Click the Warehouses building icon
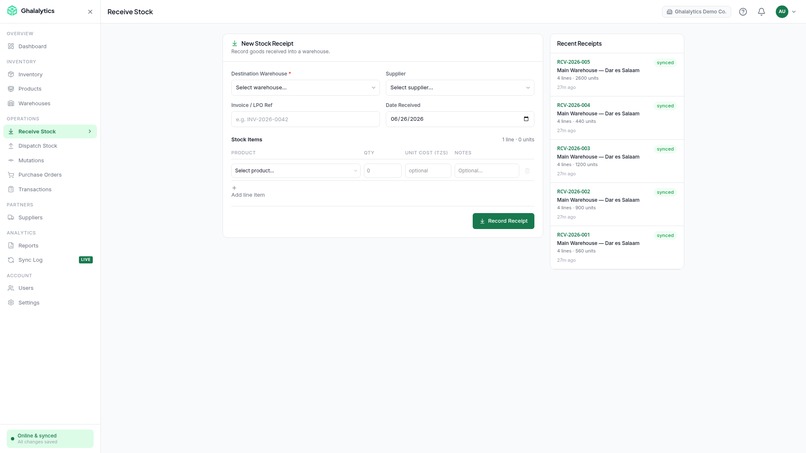The height and width of the screenshot is (453, 806). point(11,103)
